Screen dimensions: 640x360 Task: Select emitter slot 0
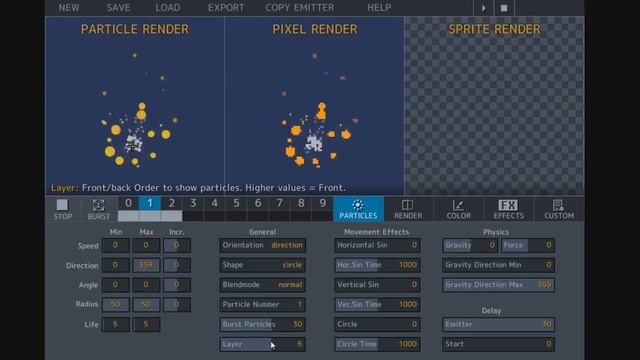pos(128,203)
